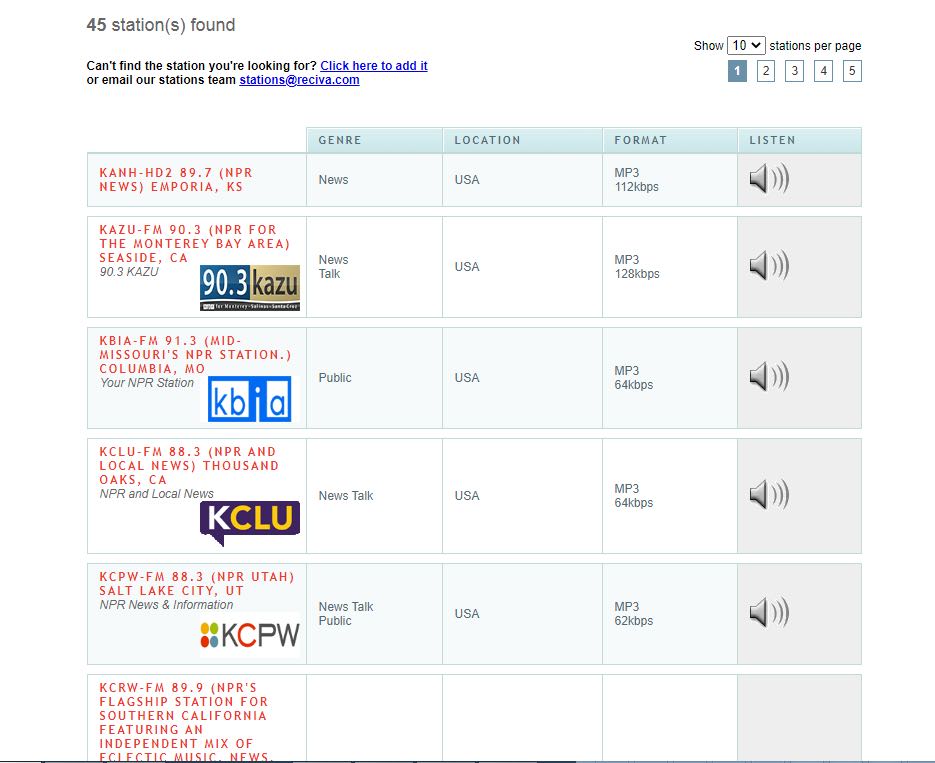Go to results page 2
Image resolution: width=935 pixels, height=763 pixels.
pyautogui.click(x=766, y=70)
